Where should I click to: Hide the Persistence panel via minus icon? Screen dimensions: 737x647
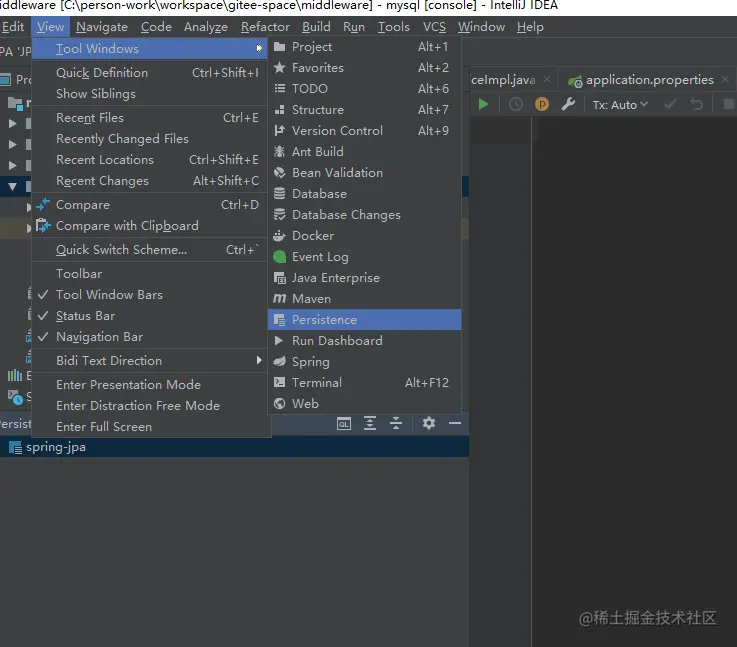point(455,423)
